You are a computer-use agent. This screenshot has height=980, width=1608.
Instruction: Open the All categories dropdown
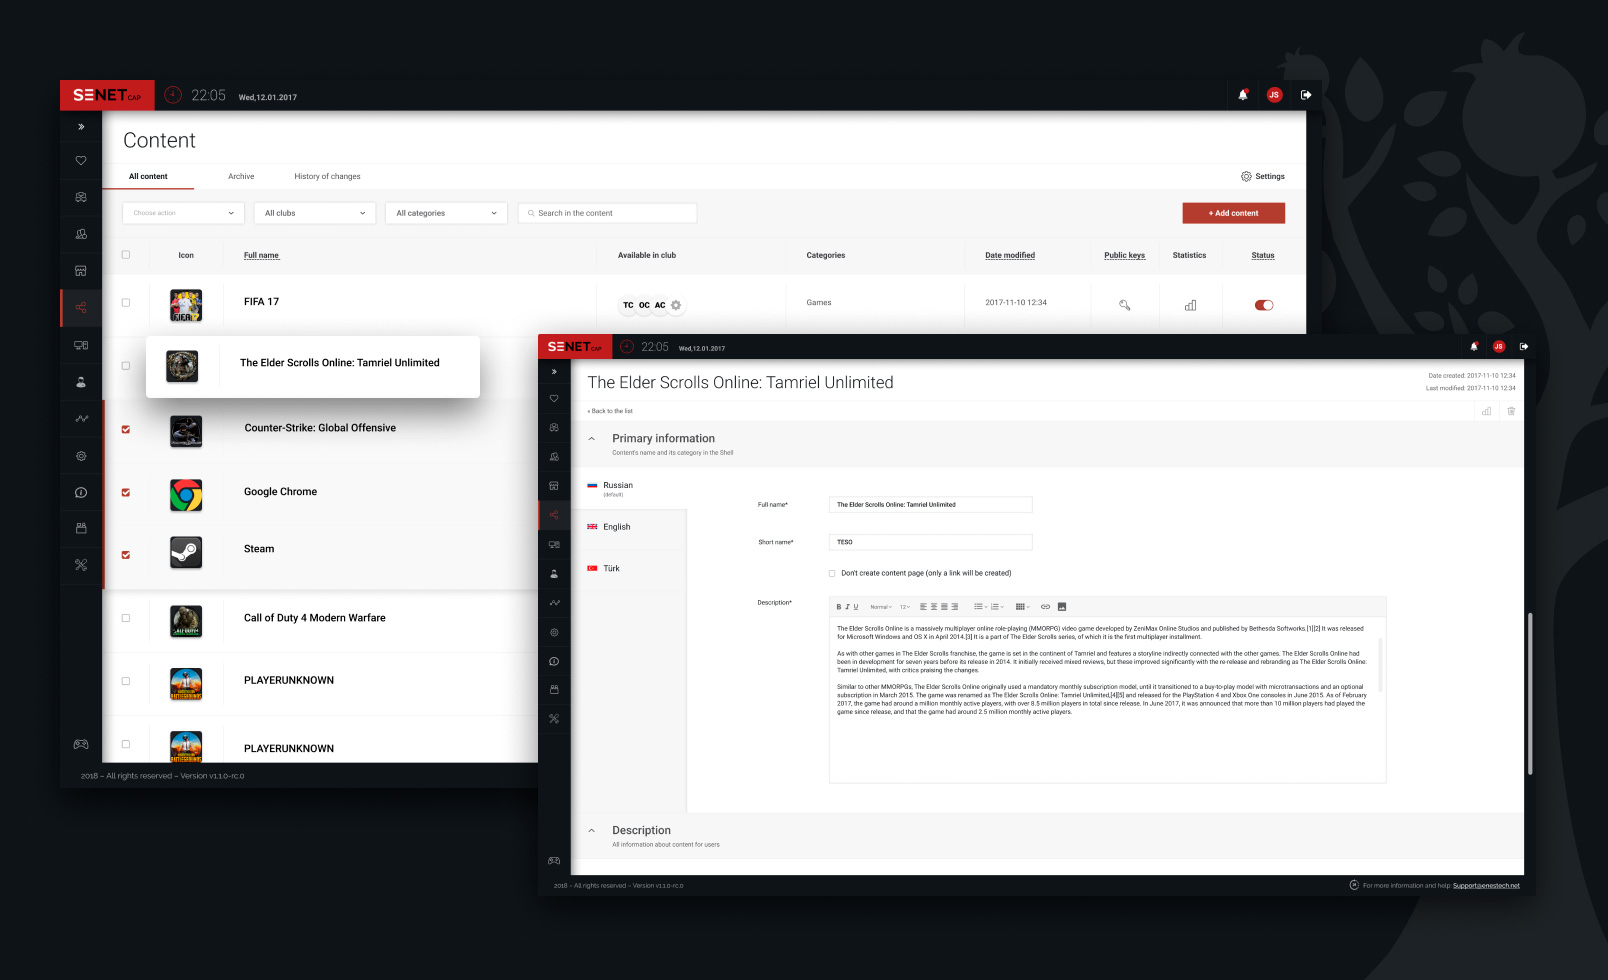[x=446, y=213]
